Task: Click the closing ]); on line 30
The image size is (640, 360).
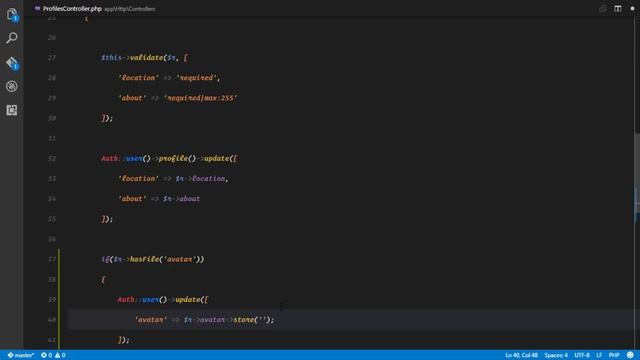Action: 107,118
